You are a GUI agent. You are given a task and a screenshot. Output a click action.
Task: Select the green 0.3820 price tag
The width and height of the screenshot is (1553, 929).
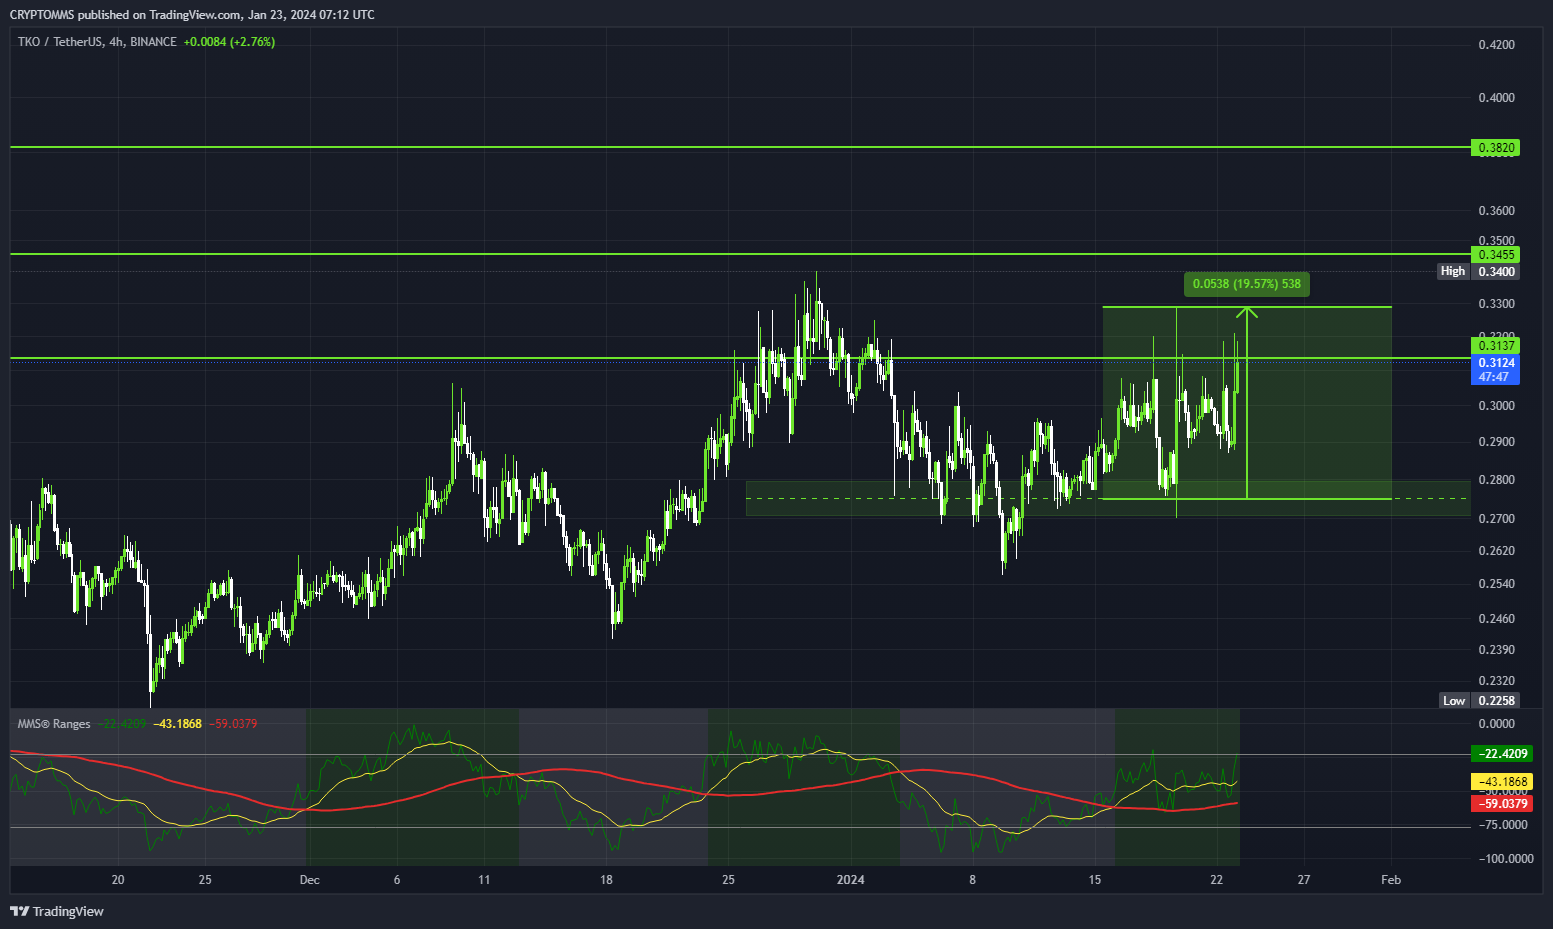click(1496, 148)
